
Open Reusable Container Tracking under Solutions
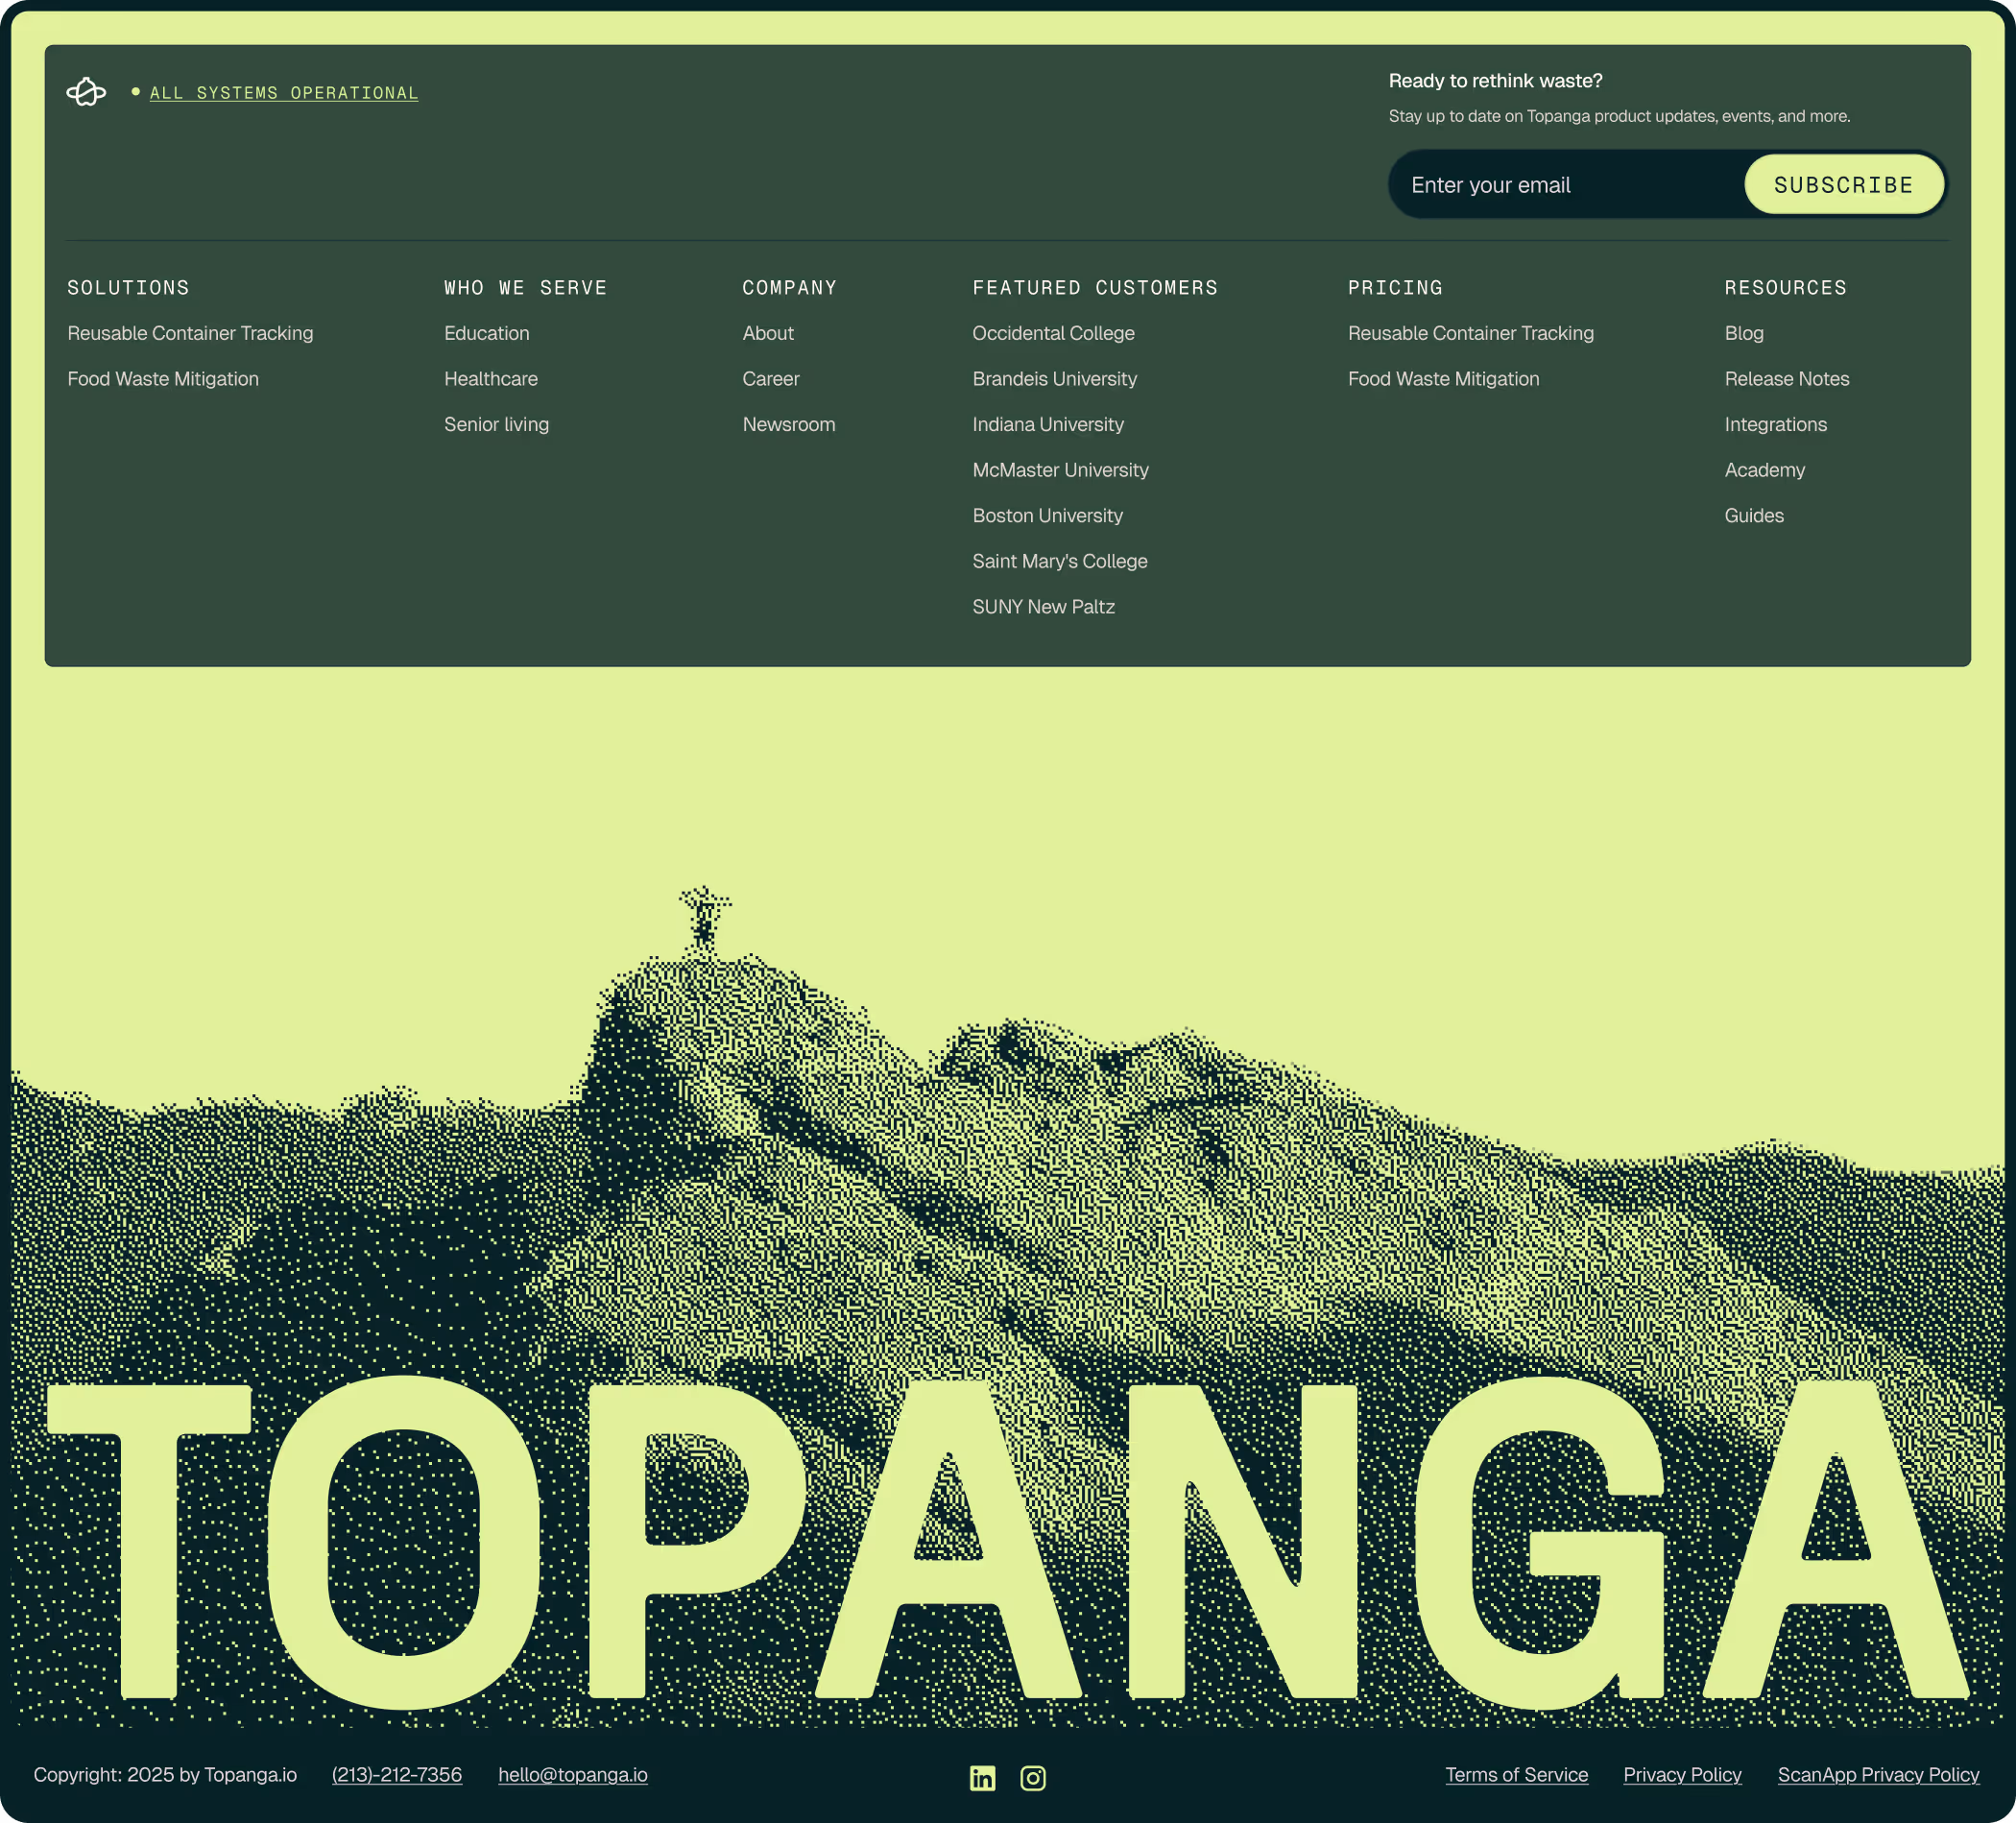tap(190, 333)
